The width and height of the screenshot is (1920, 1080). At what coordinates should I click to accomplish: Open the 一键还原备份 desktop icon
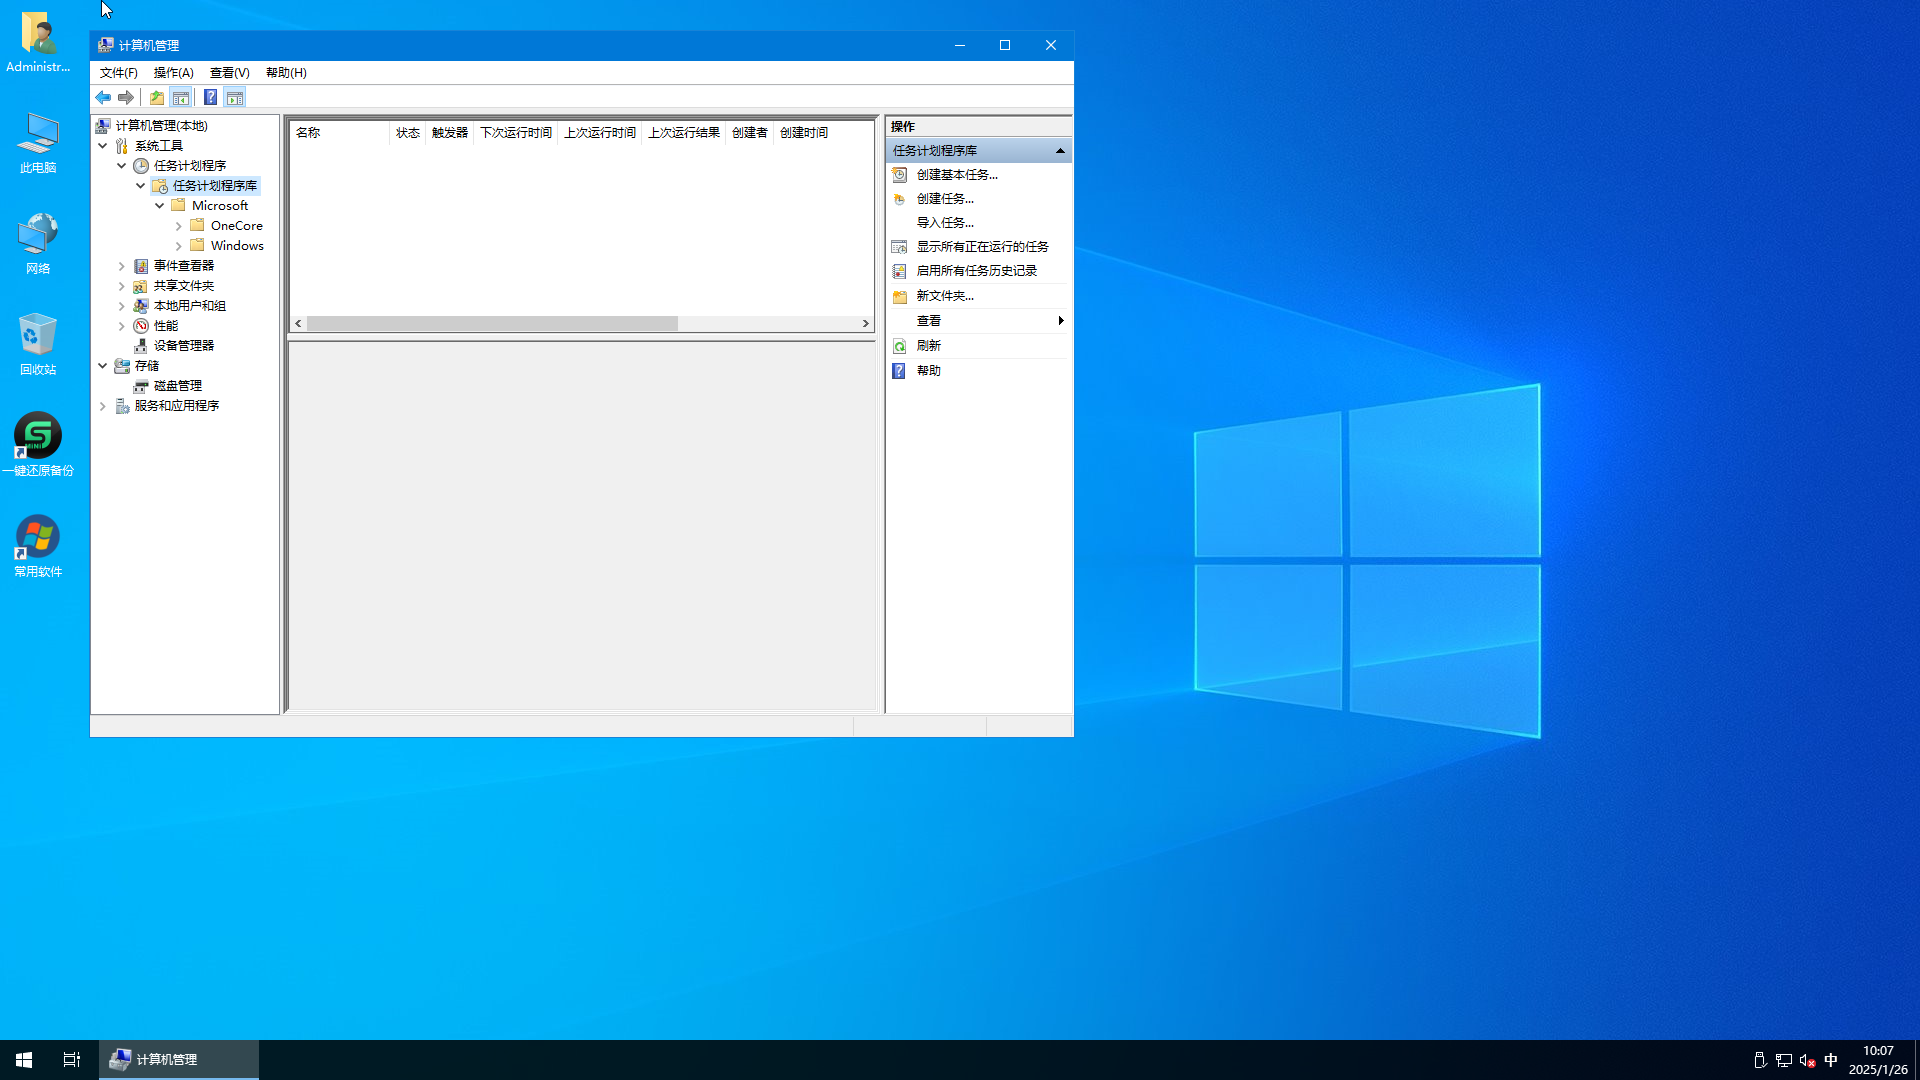point(38,445)
